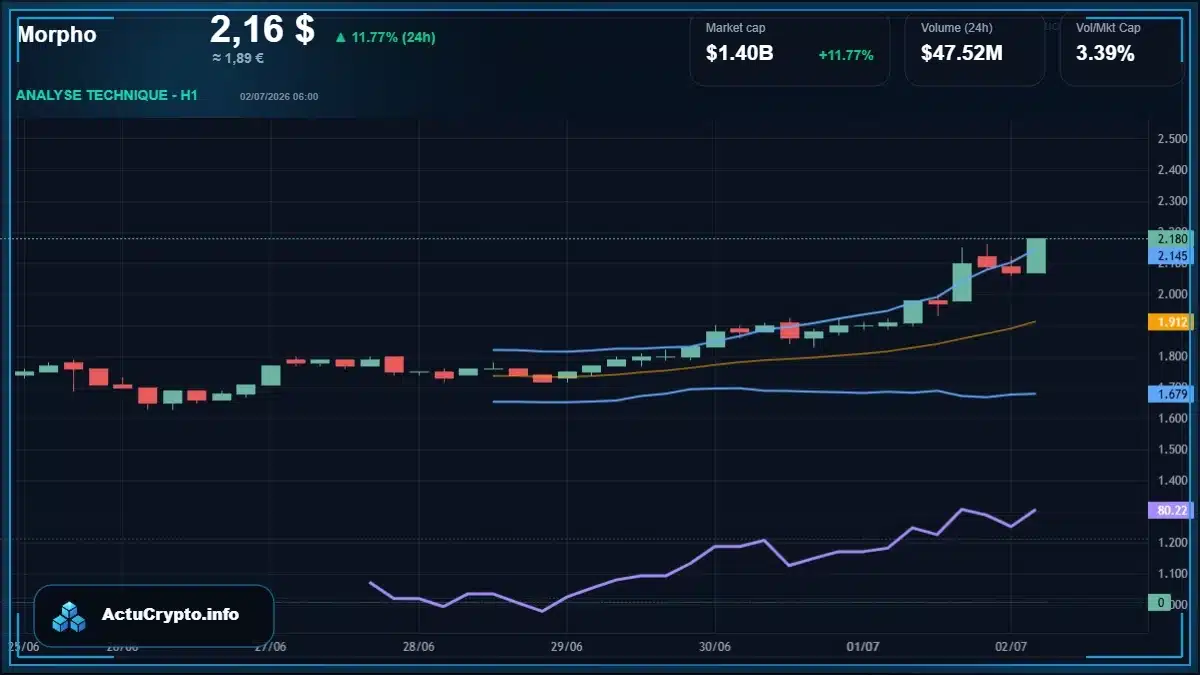Click the 01/07 date axis label
The width and height of the screenshot is (1200, 675).
point(863,646)
